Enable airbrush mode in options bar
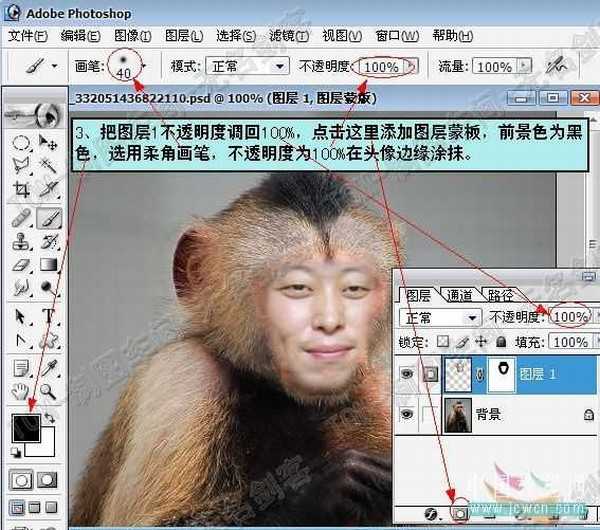This screenshot has width=600, height=530. (x=556, y=66)
